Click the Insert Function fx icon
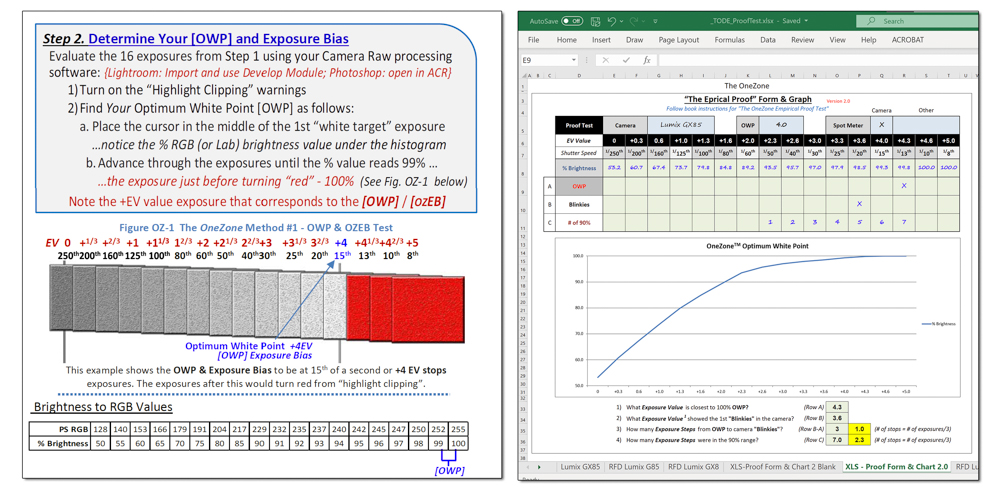 tap(646, 60)
